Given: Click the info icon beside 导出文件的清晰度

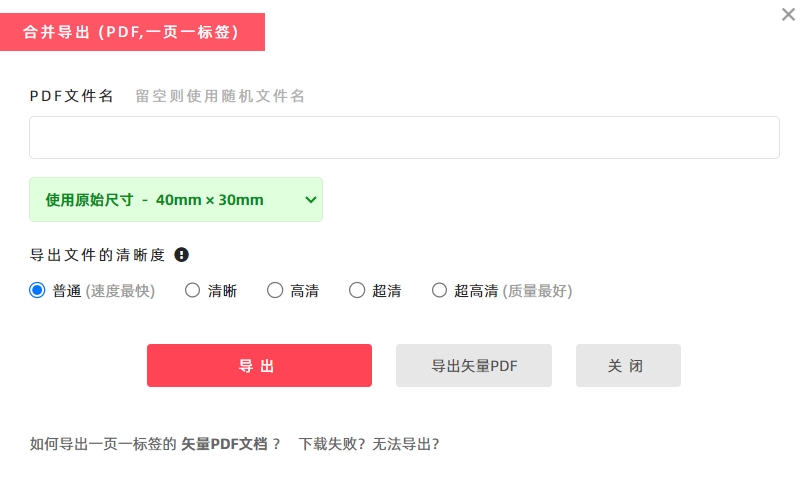Looking at the screenshot, I should (x=181, y=255).
